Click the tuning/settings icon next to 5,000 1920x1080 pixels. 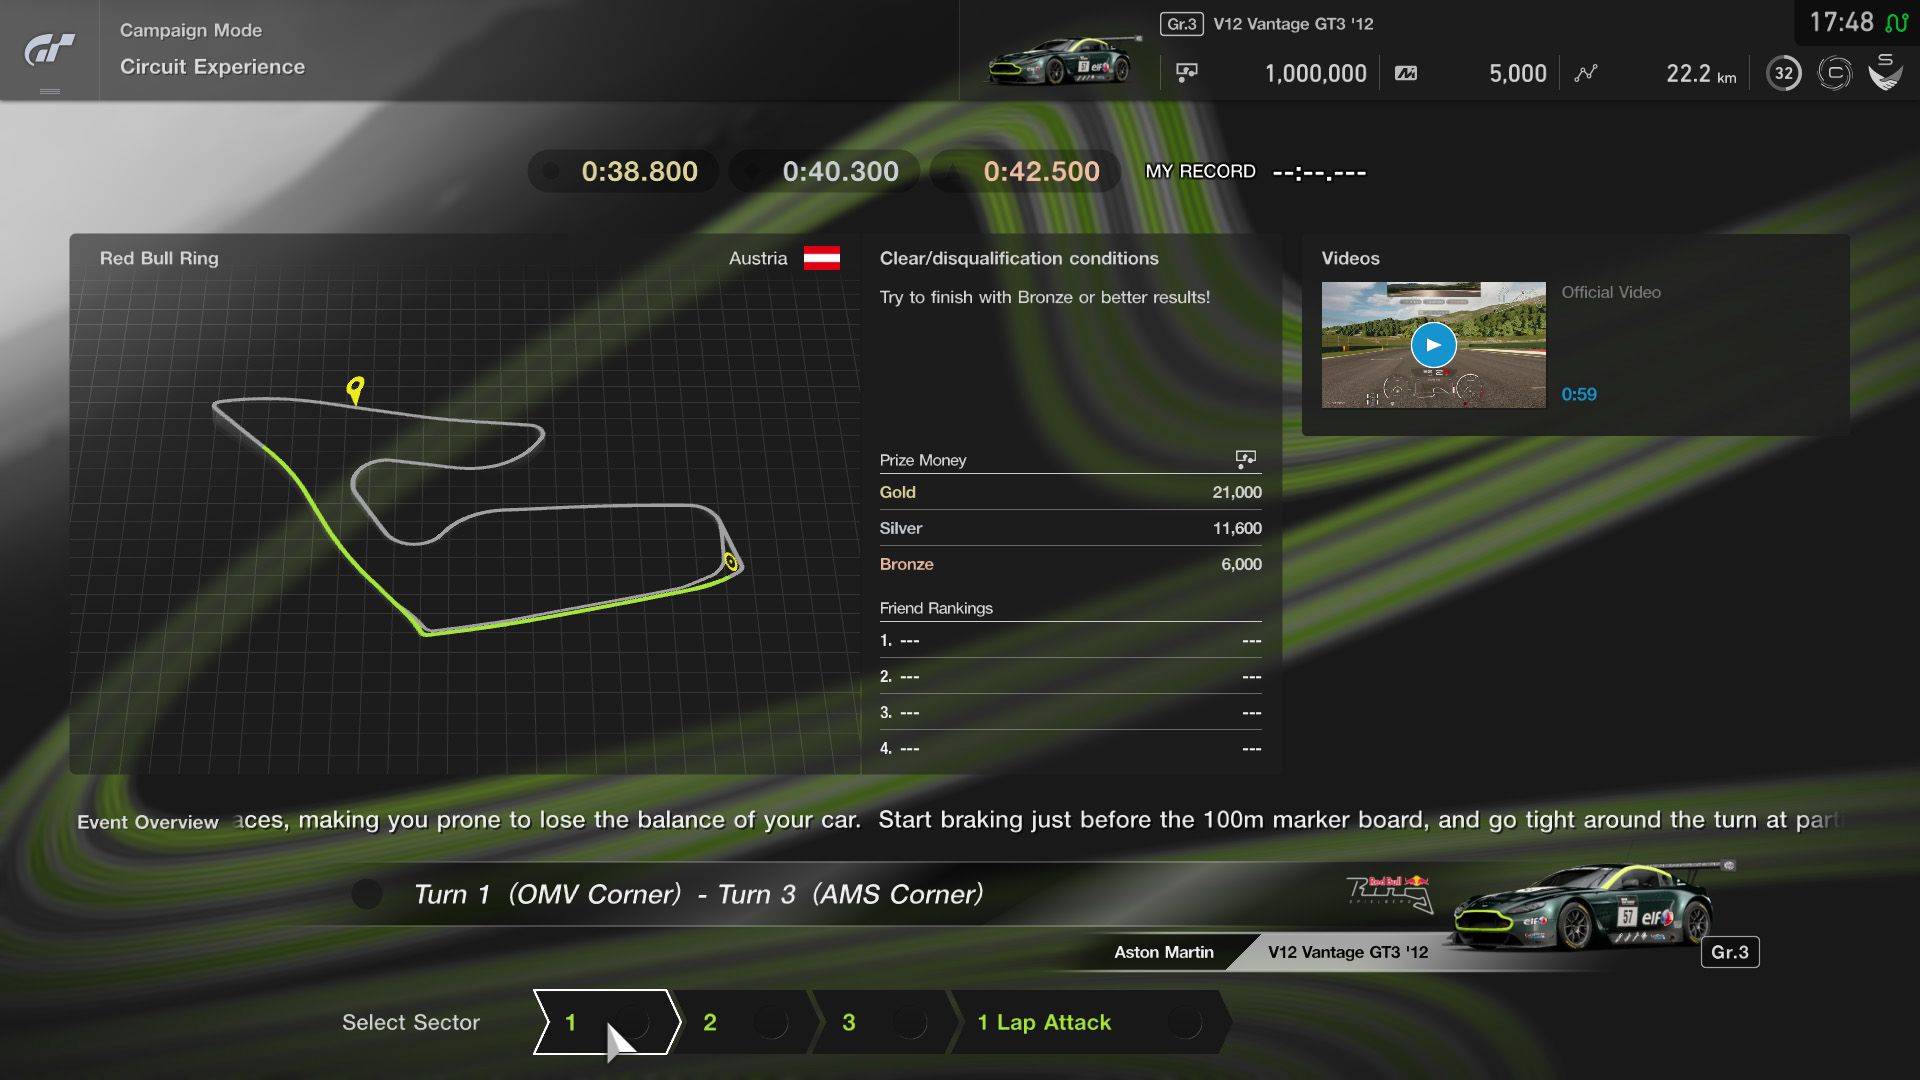pyautogui.click(x=1408, y=73)
